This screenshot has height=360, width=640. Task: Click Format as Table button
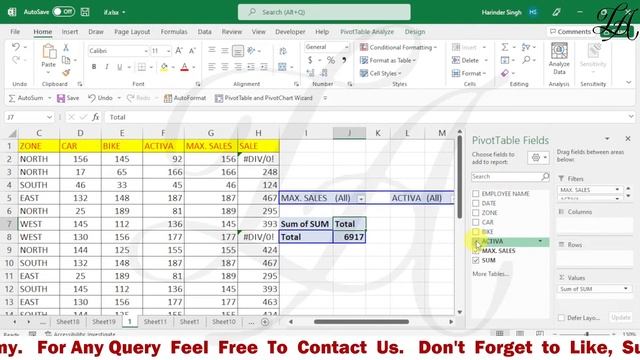pos(388,60)
